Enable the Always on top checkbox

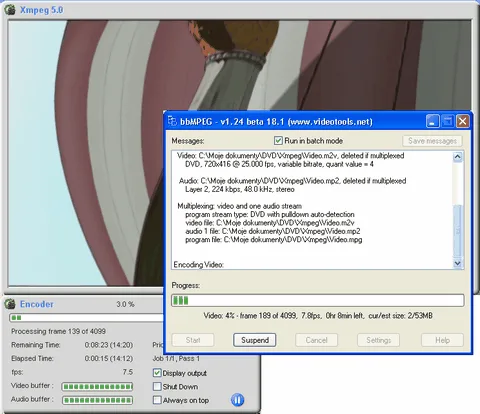(x=157, y=400)
